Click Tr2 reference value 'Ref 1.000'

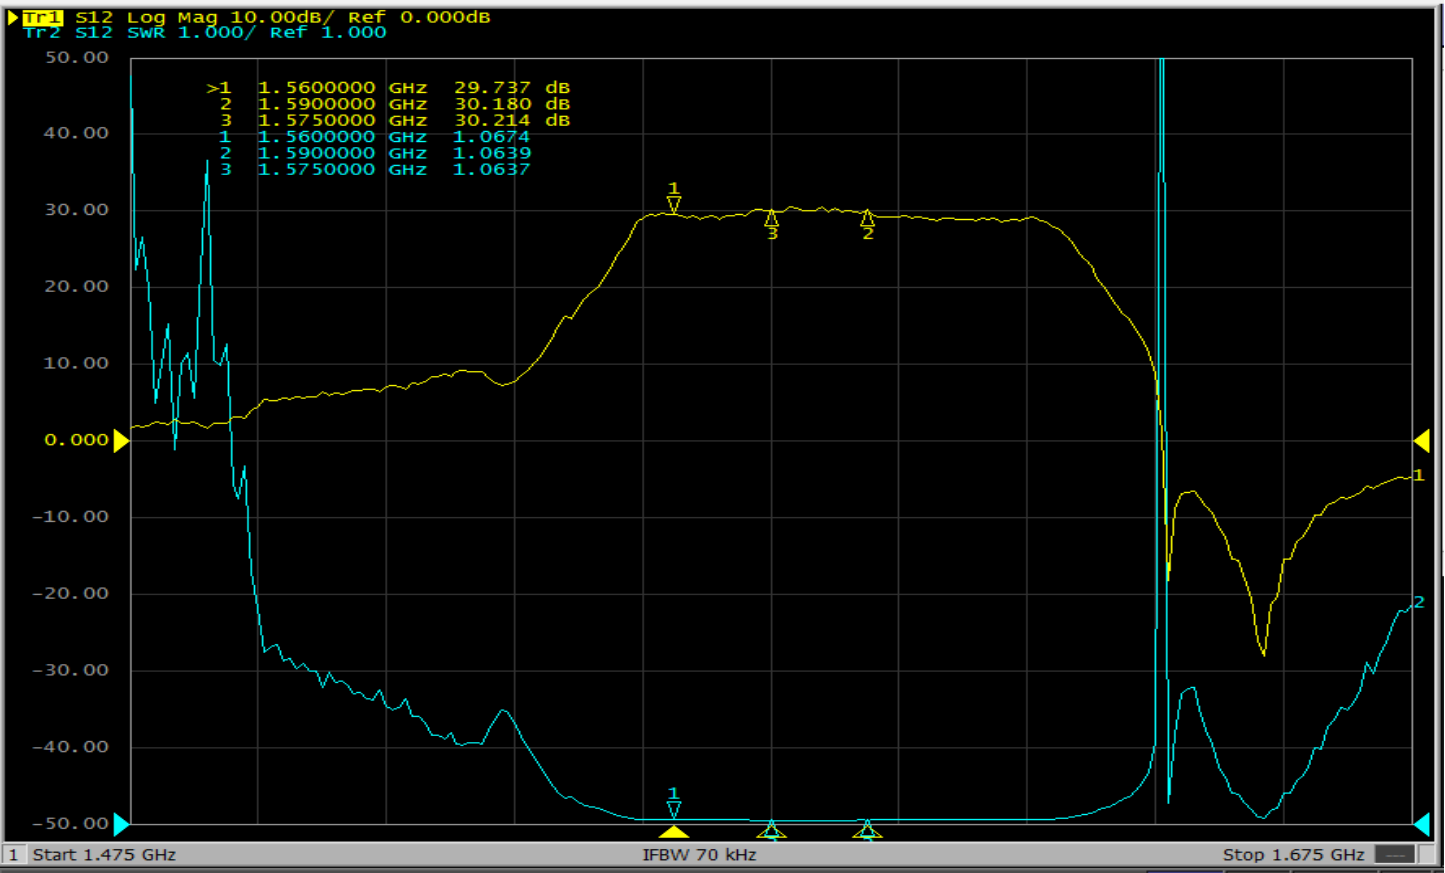pos(328,33)
